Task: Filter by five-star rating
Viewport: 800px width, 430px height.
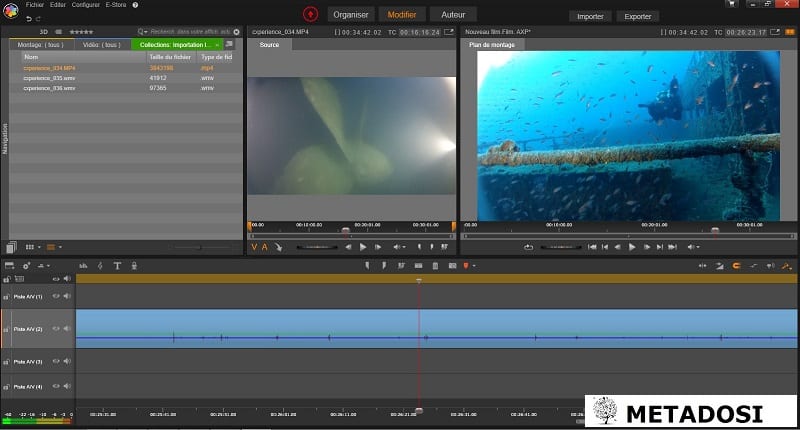Action: (x=81, y=32)
